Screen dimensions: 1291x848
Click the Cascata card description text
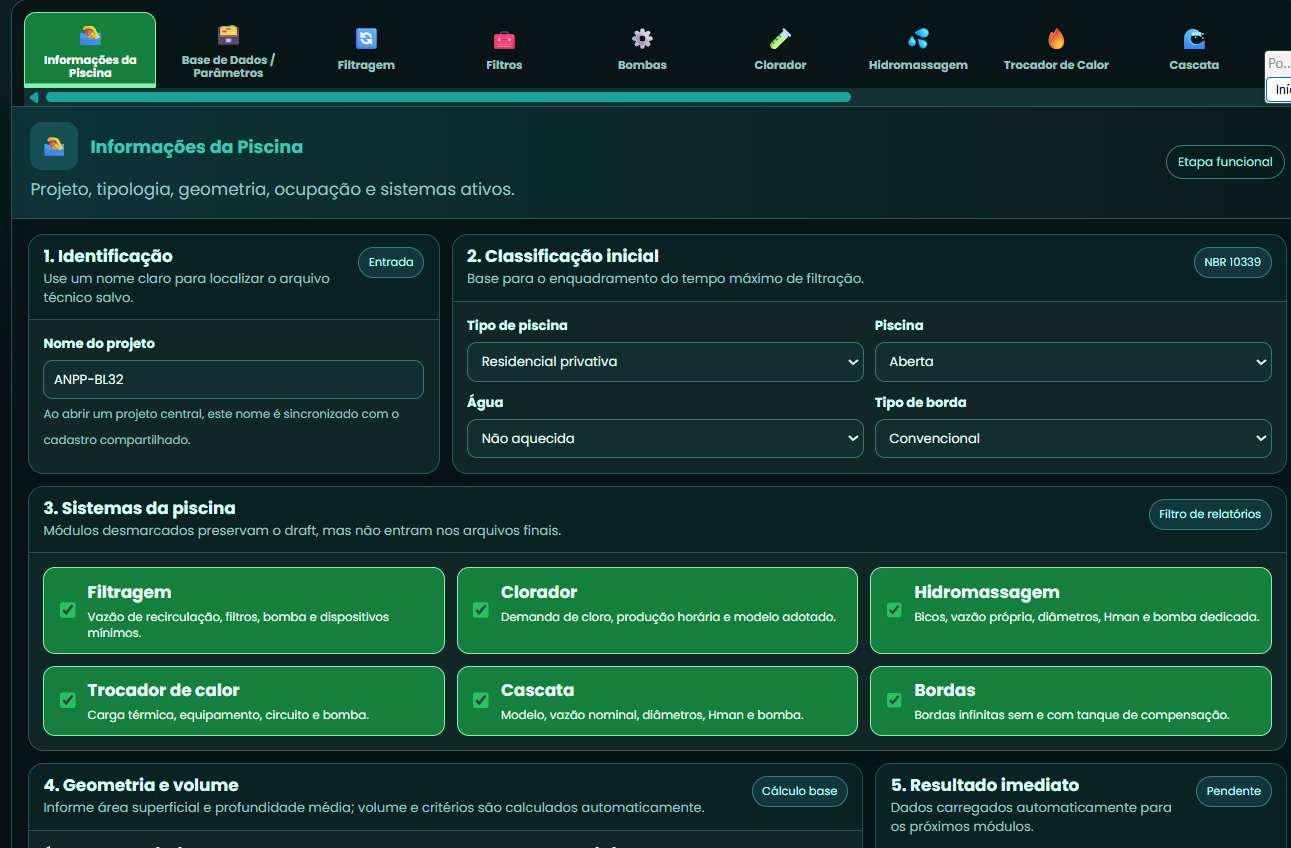click(x=652, y=715)
